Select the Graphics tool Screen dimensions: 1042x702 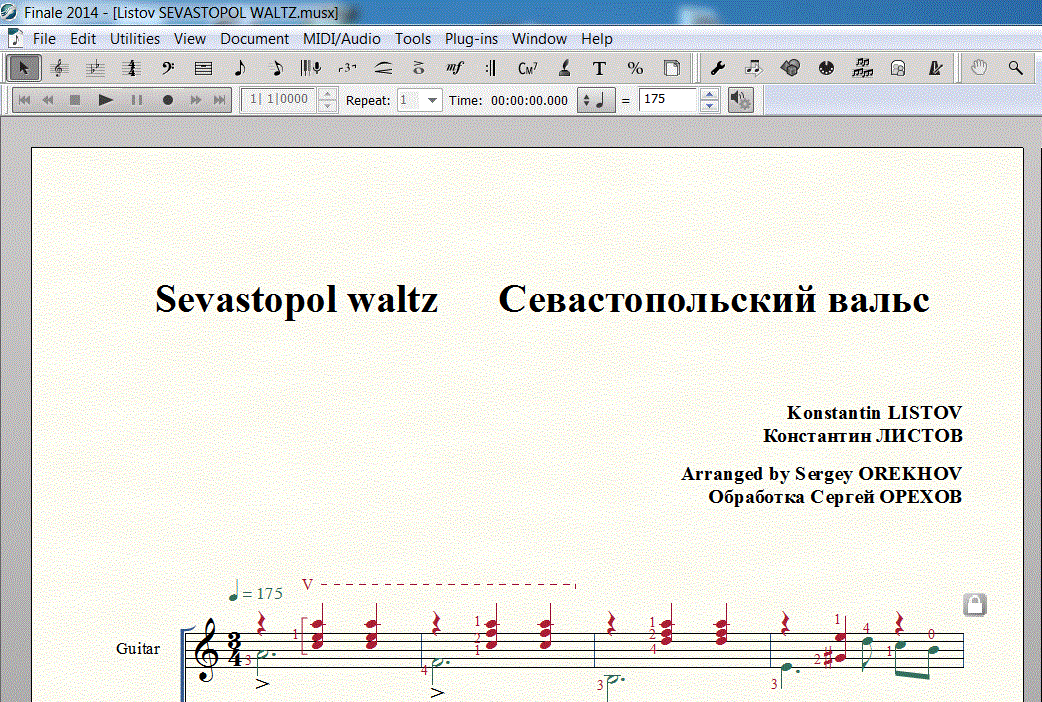[790, 68]
